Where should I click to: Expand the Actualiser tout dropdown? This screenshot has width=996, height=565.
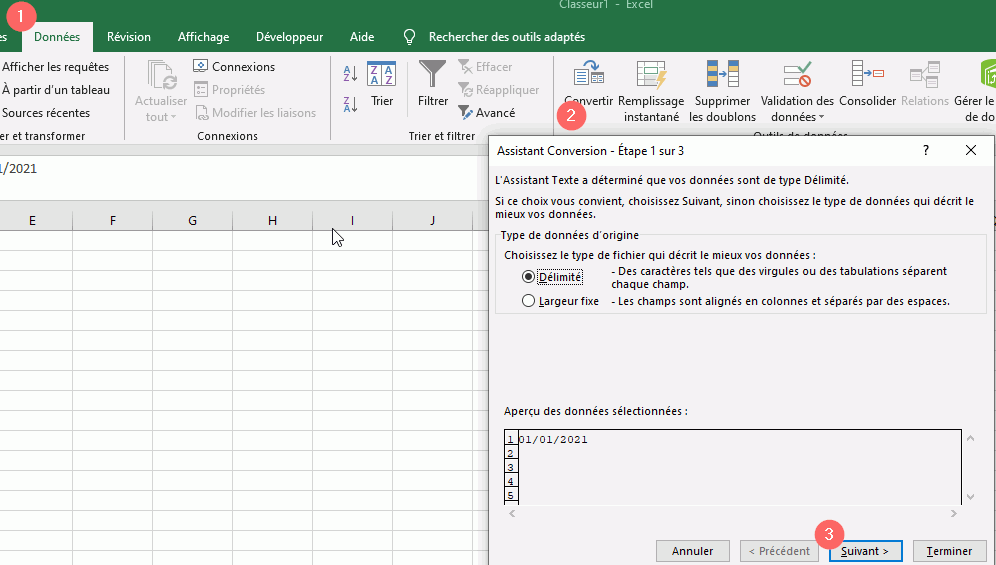(173, 118)
